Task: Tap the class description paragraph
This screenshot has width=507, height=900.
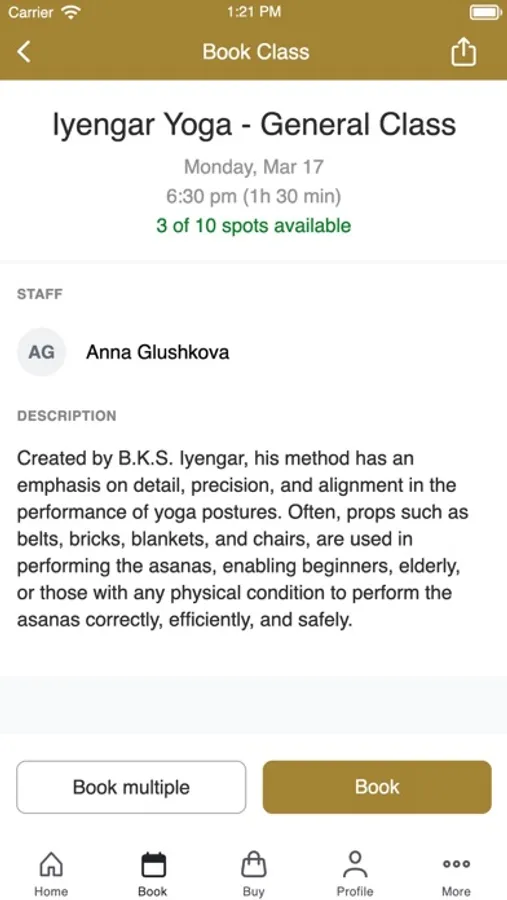Action: (243, 539)
